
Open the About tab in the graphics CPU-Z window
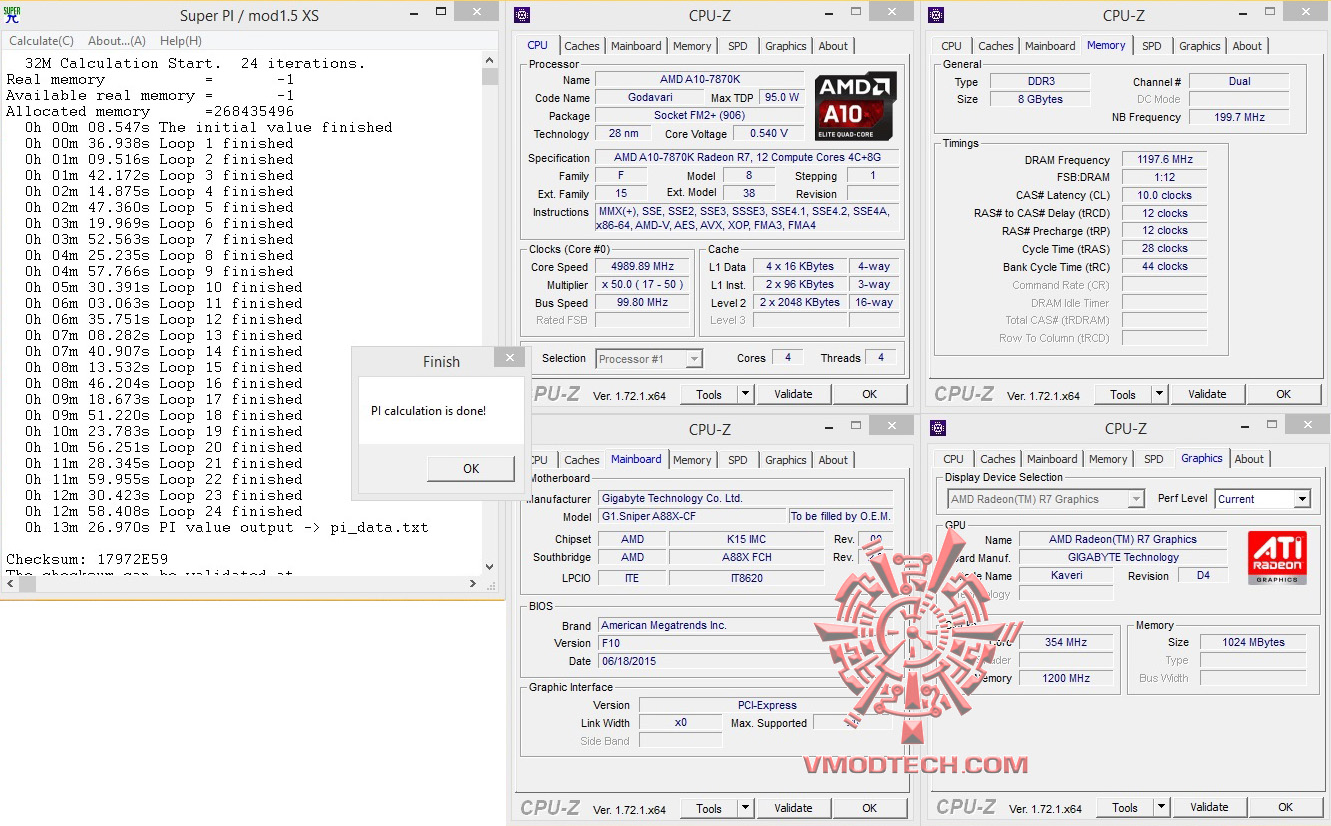(1249, 459)
